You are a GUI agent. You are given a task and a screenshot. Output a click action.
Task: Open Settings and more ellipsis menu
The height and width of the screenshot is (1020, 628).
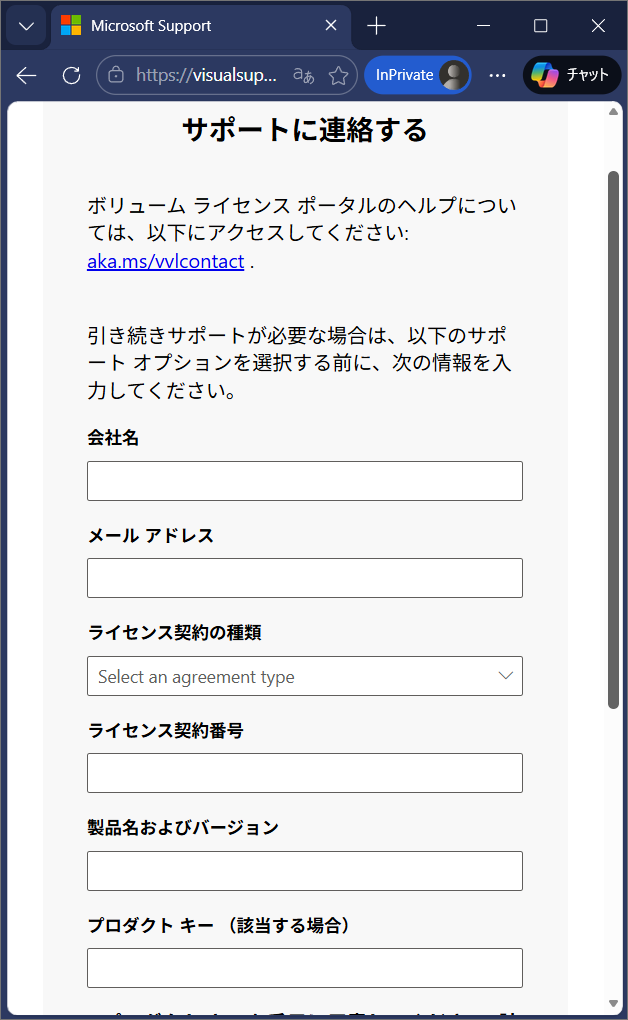point(497,76)
